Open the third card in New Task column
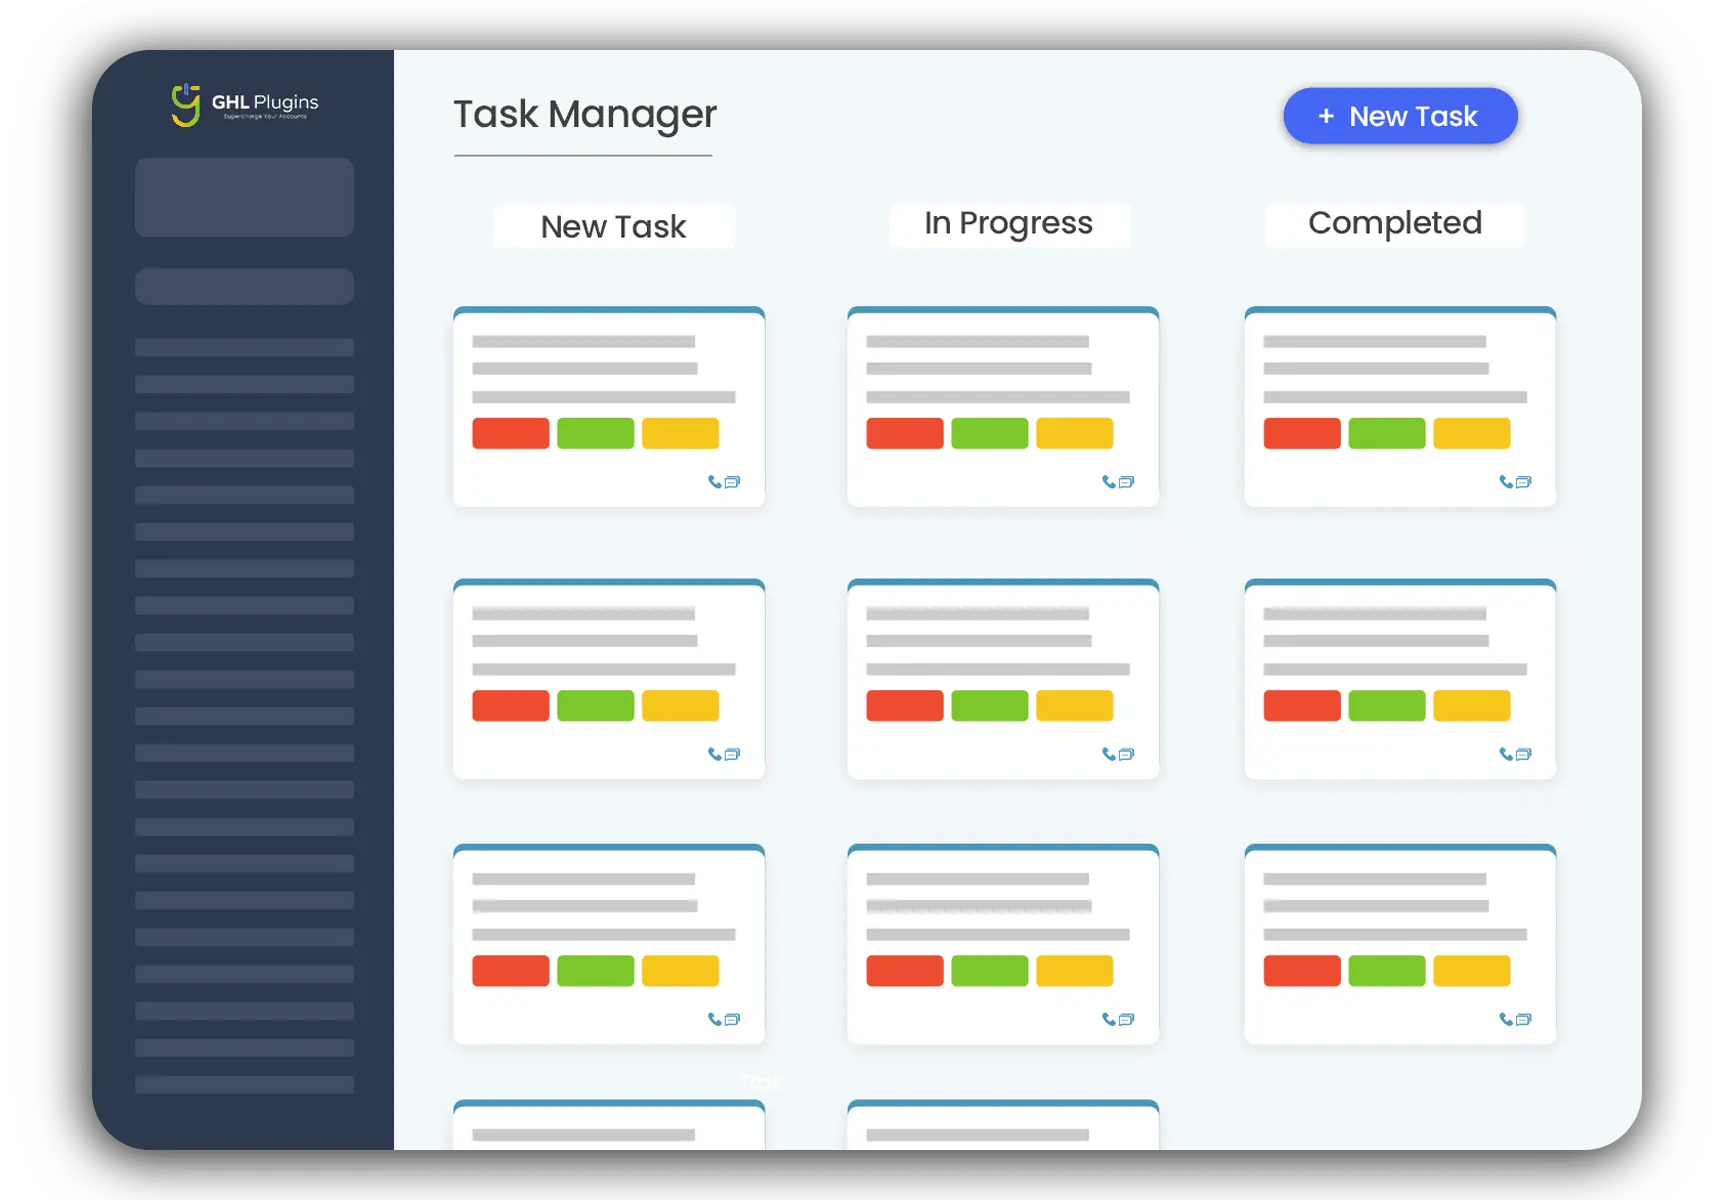Screen dimensions: 1734x1200 pyautogui.click(x=608, y=945)
